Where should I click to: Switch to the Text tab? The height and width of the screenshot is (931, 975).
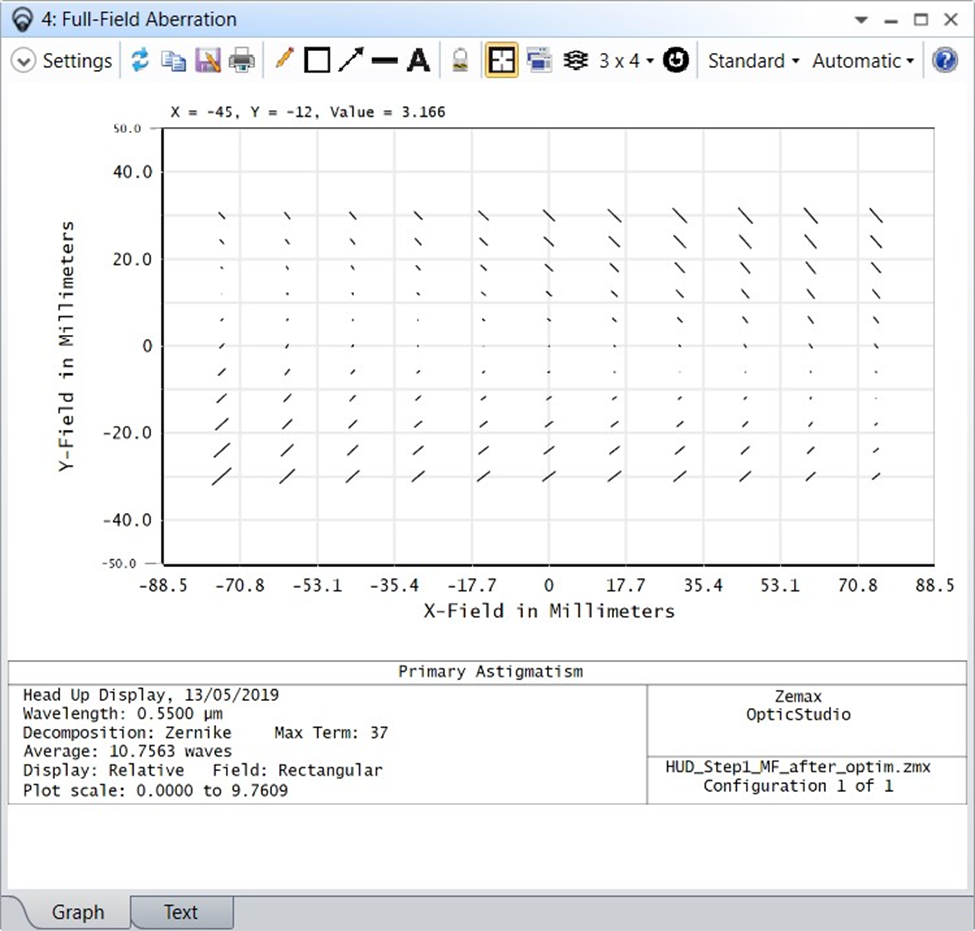point(181,912)
